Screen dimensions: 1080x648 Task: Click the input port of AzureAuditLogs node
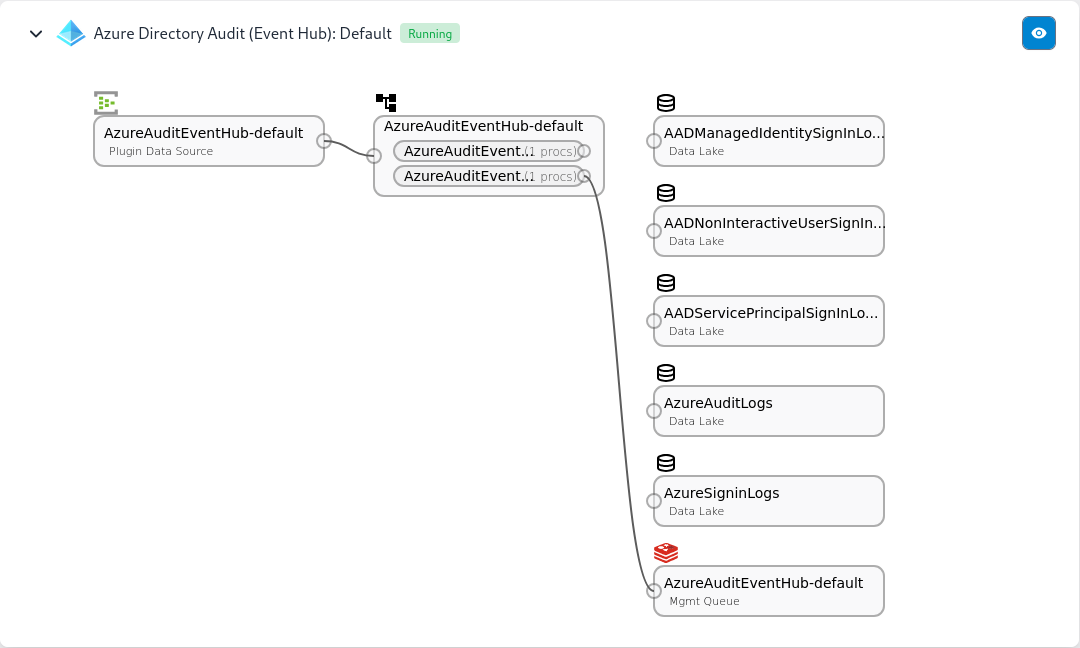[x=654, y=411]
